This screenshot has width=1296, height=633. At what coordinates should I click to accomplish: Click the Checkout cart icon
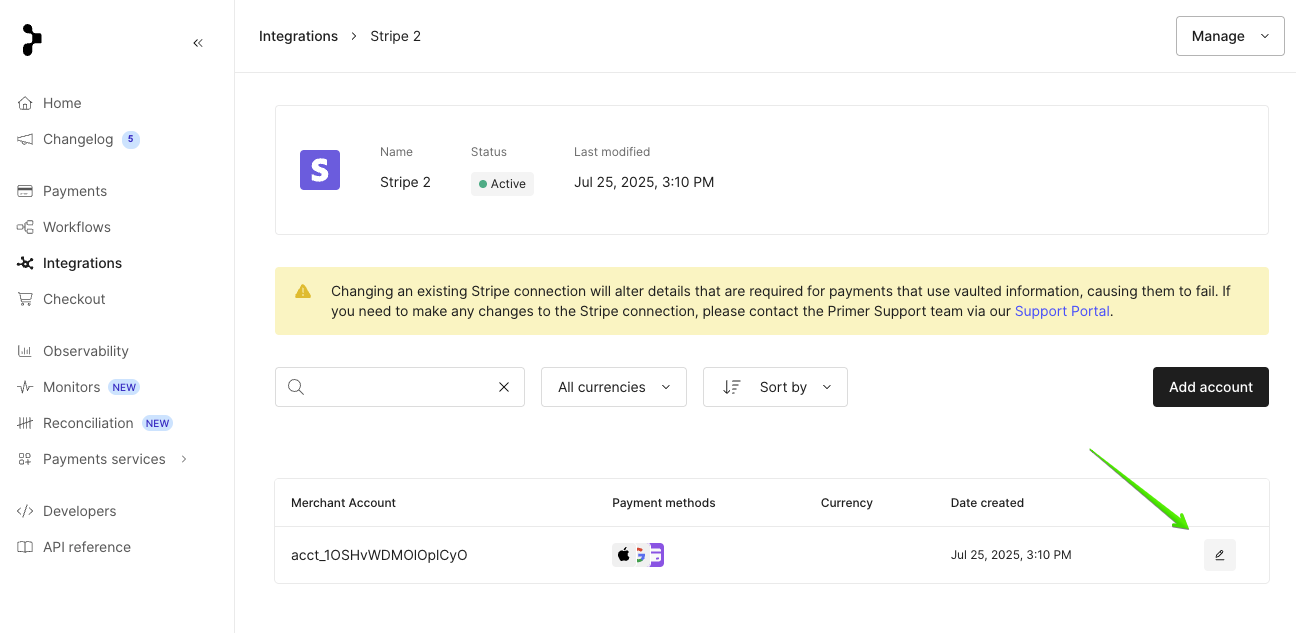coord(25,299)
